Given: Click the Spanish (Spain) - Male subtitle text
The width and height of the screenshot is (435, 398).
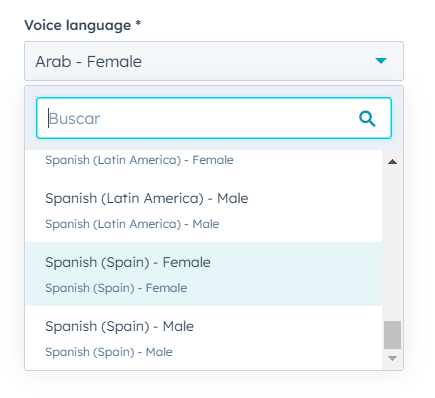Looking at the screenshot, I should click(x=109, y=352).
